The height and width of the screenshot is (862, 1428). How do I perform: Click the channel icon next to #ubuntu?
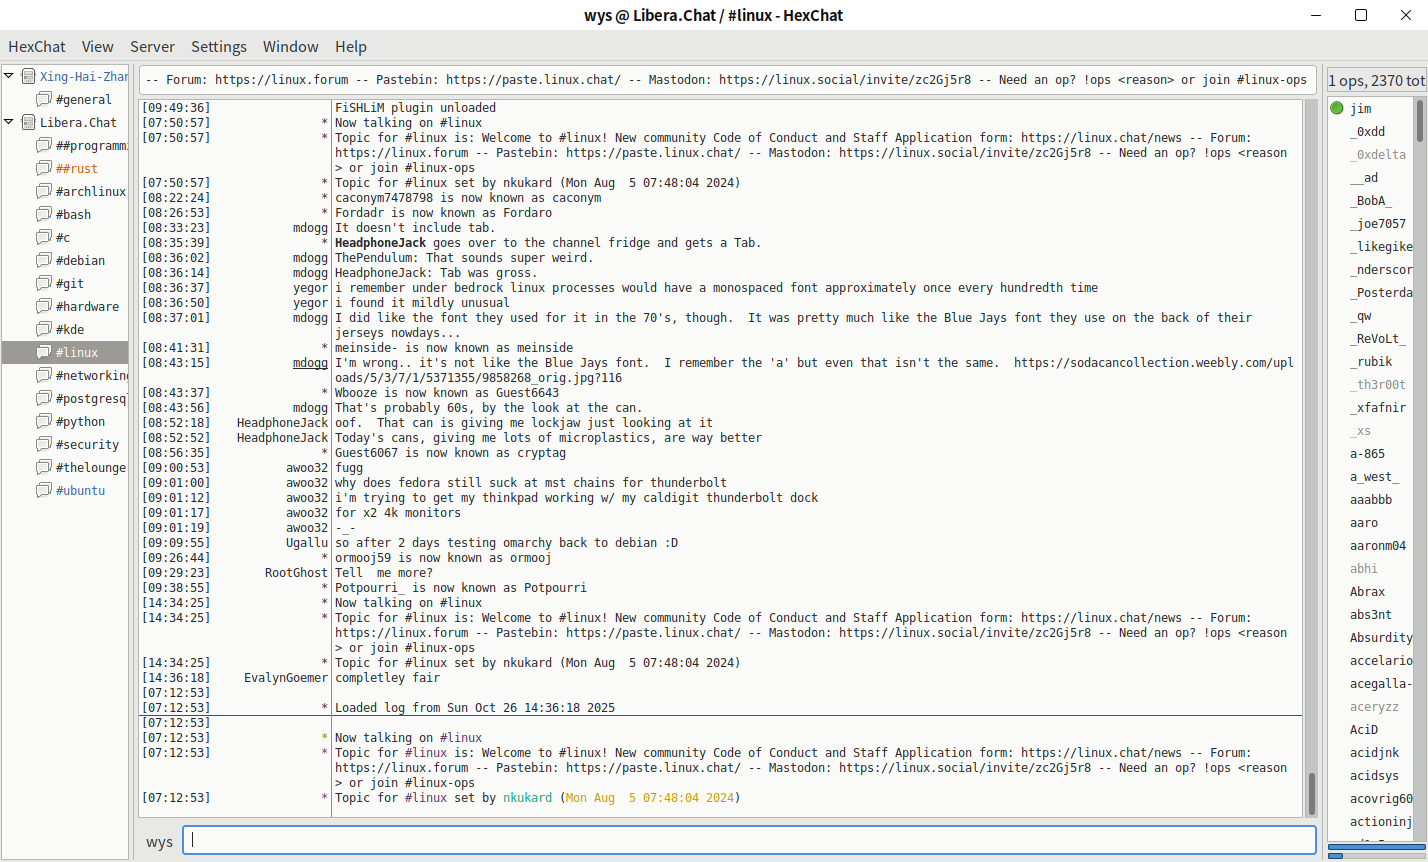pyautogui.click(x=44, y=490)
